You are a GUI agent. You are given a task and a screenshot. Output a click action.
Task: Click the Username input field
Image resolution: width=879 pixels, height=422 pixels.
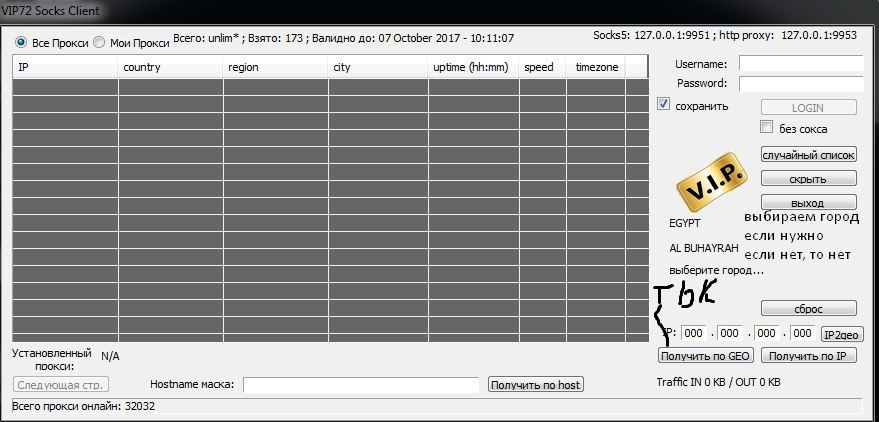click(x=799, y=64)
